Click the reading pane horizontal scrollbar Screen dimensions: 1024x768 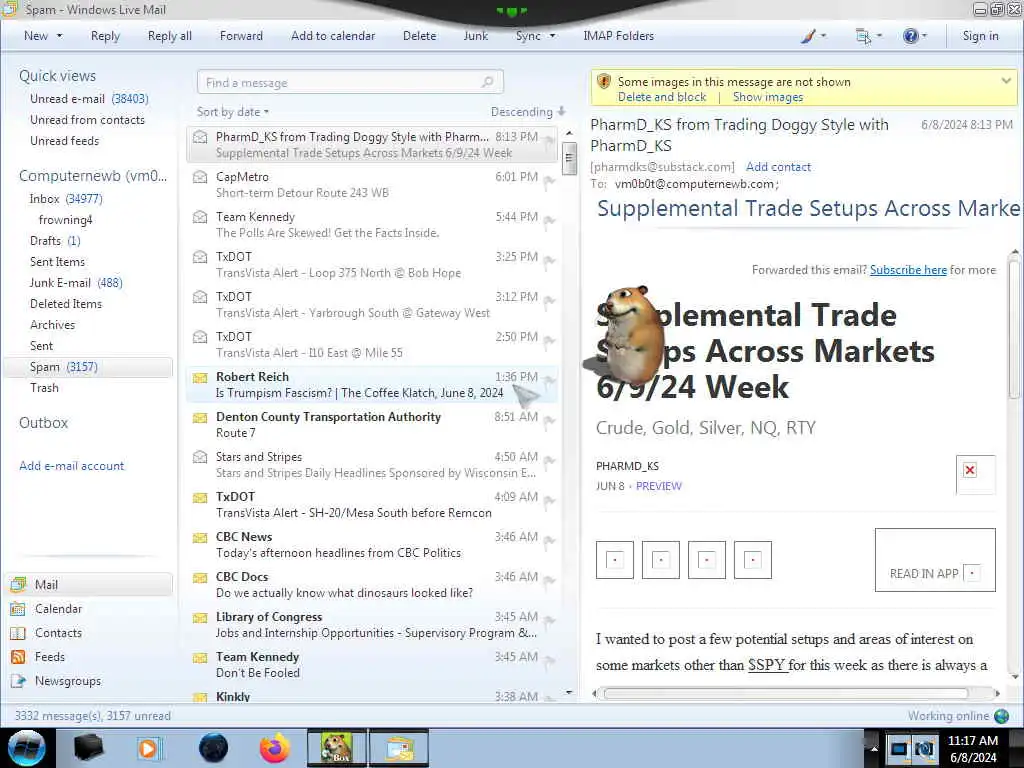tap(786, 694)
